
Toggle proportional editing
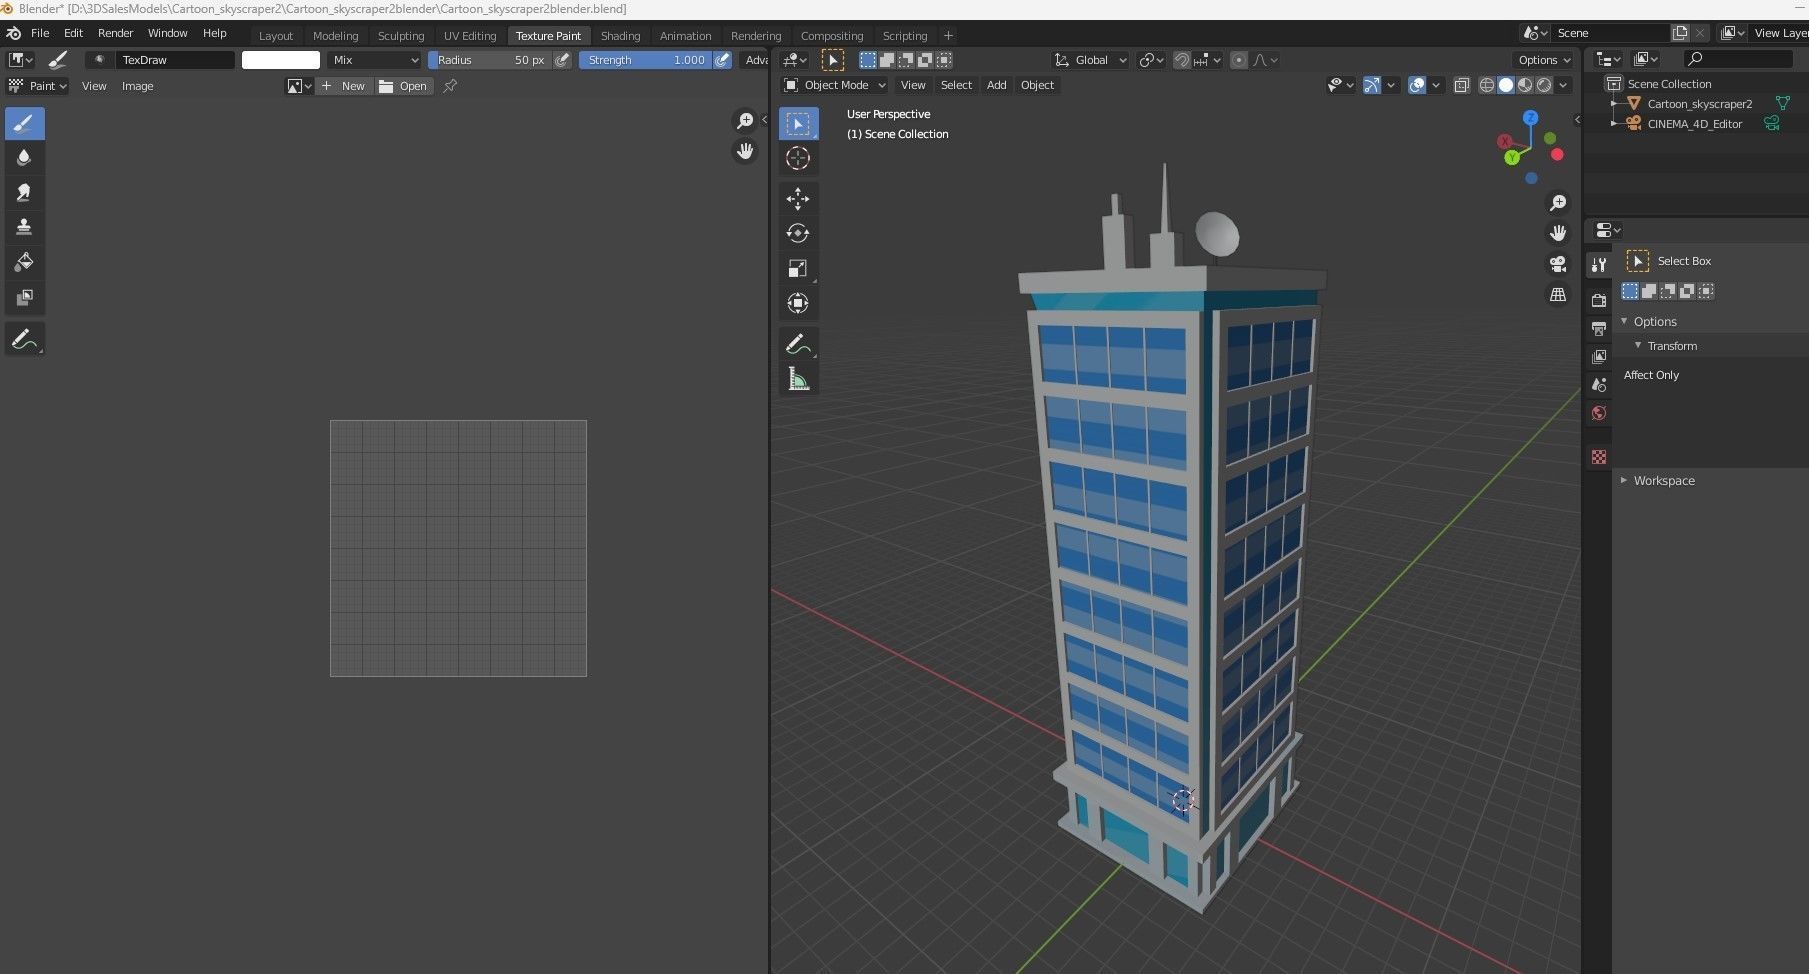tap(1239, 60)
